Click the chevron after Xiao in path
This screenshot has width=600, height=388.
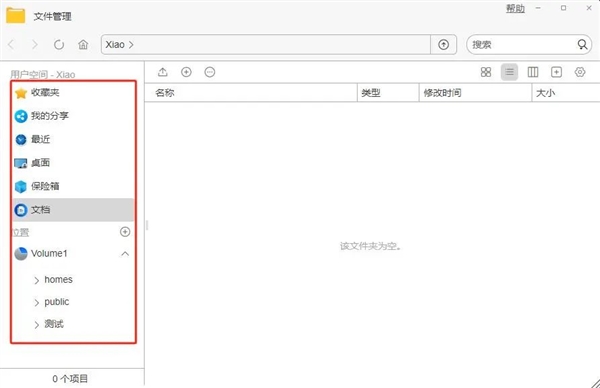point(131,45)
